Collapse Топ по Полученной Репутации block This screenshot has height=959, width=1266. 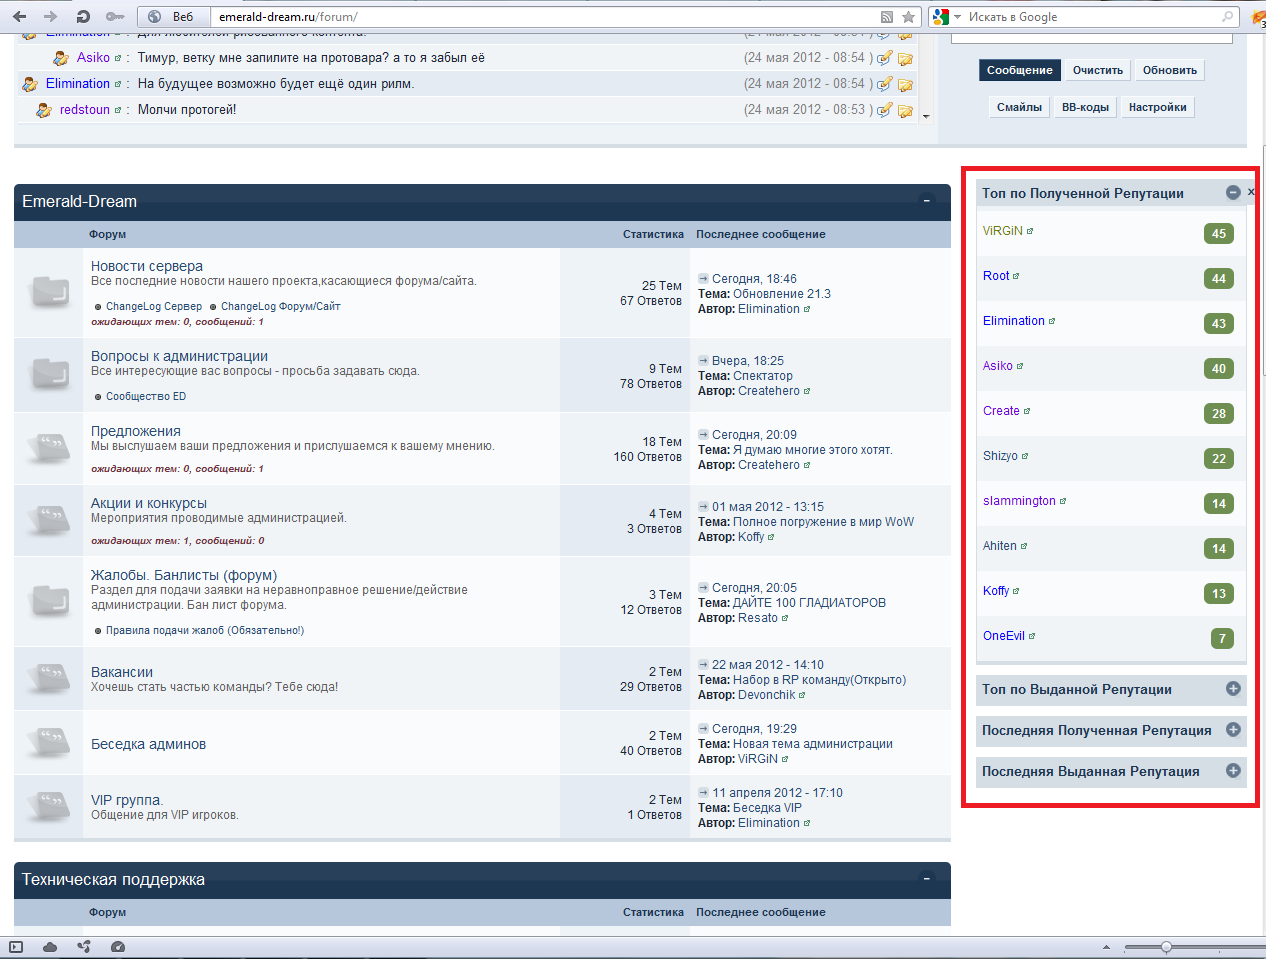tap(1233, 193)
